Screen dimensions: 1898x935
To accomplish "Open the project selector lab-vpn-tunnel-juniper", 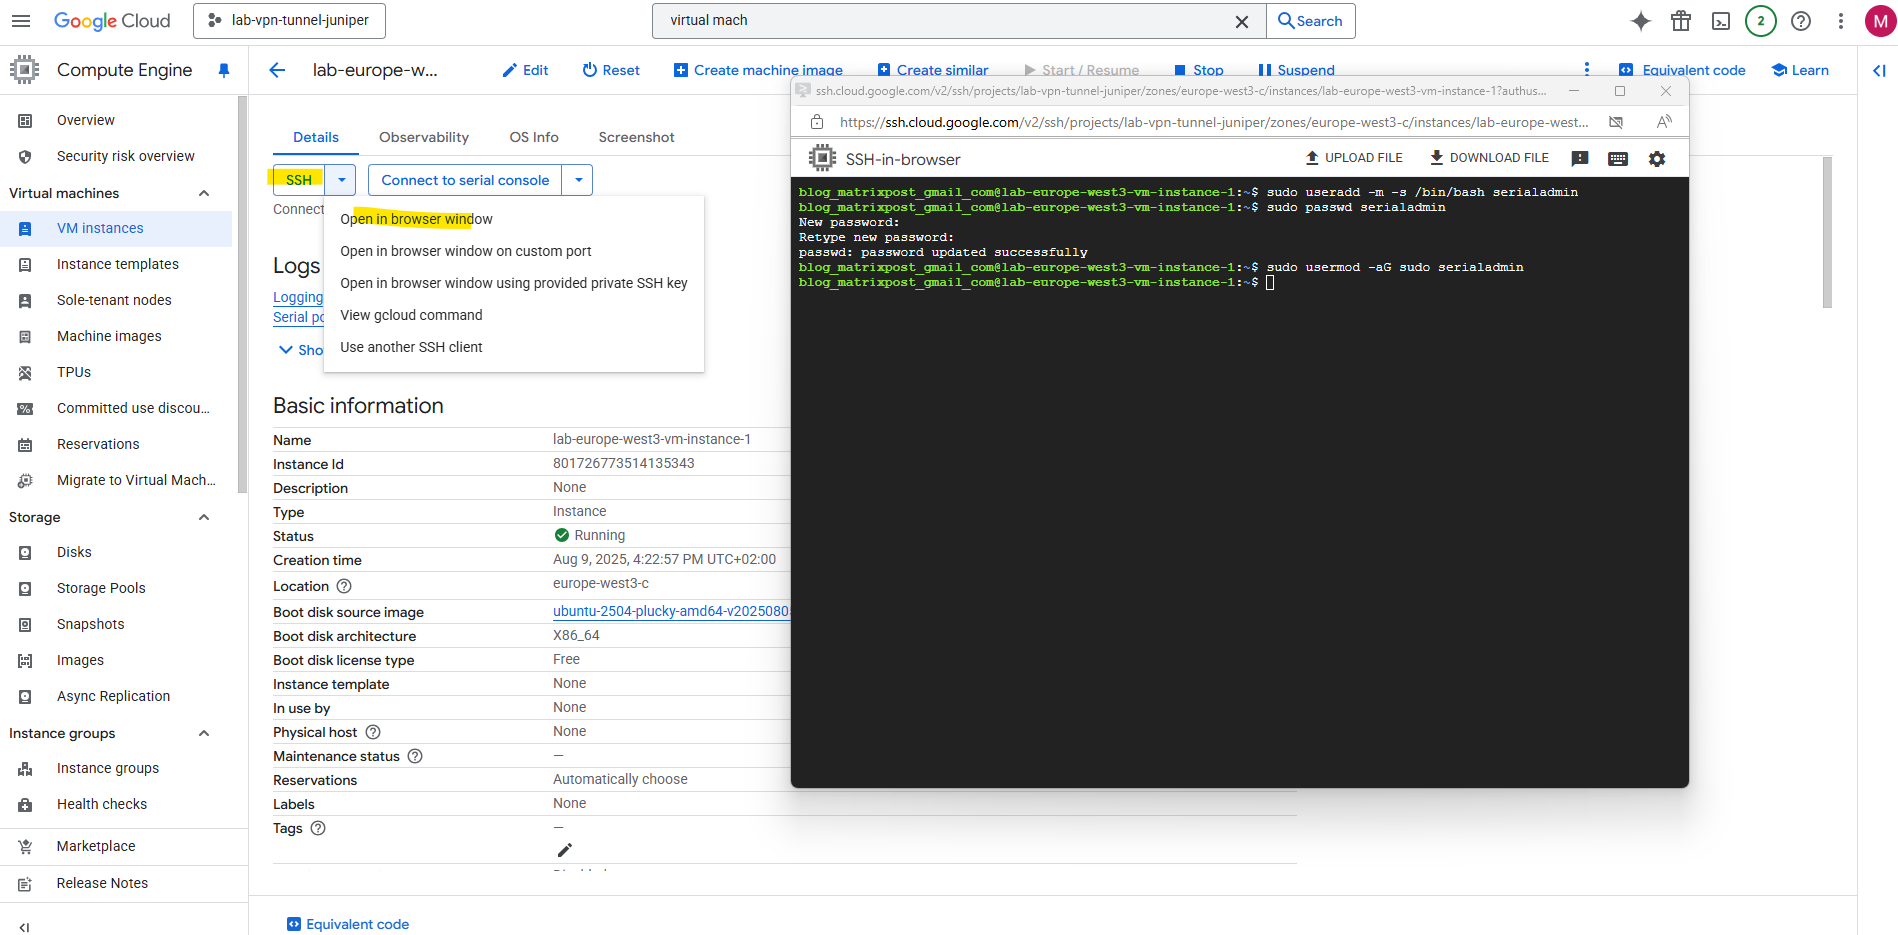I will [x=289, y=21].
